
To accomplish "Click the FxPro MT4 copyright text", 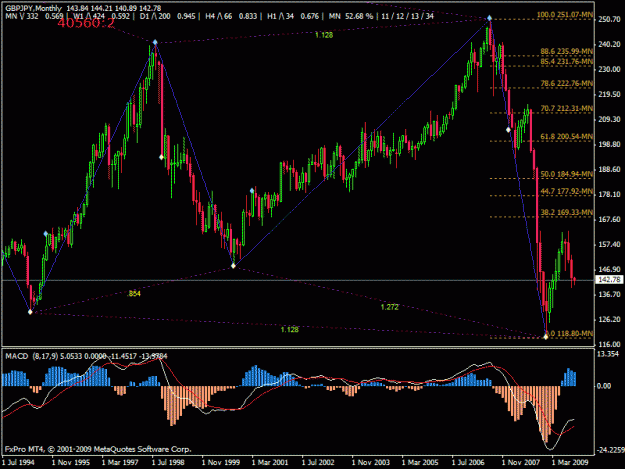I will [x=98, y=449].
